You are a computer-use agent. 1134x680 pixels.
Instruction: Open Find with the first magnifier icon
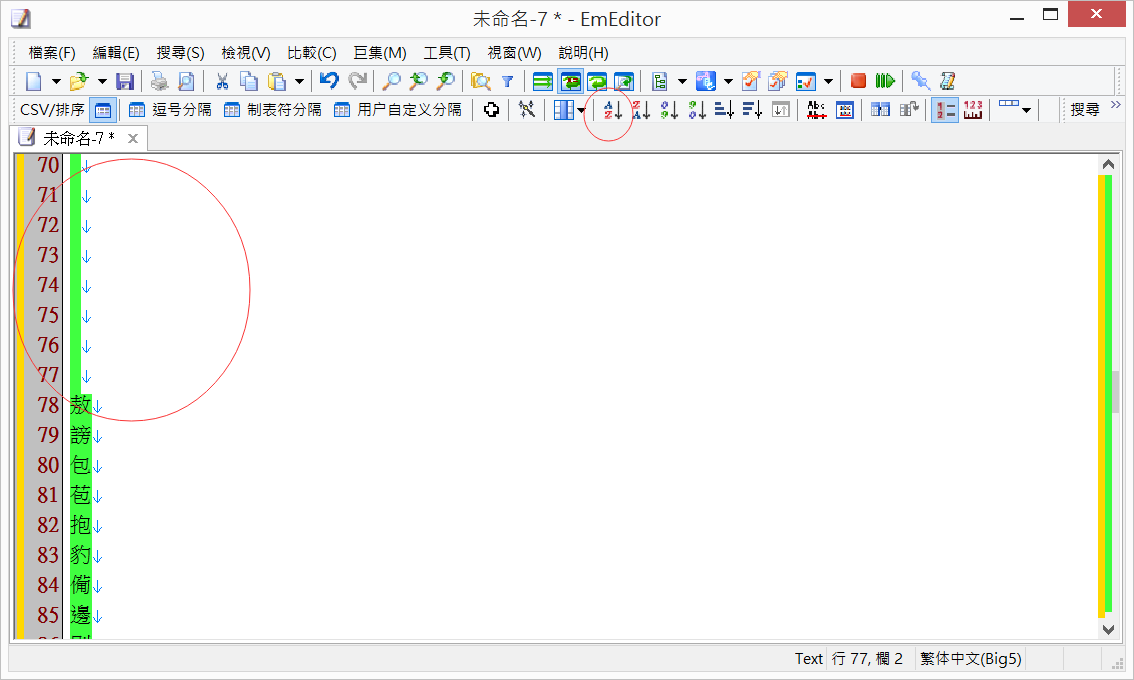(391, 81)
